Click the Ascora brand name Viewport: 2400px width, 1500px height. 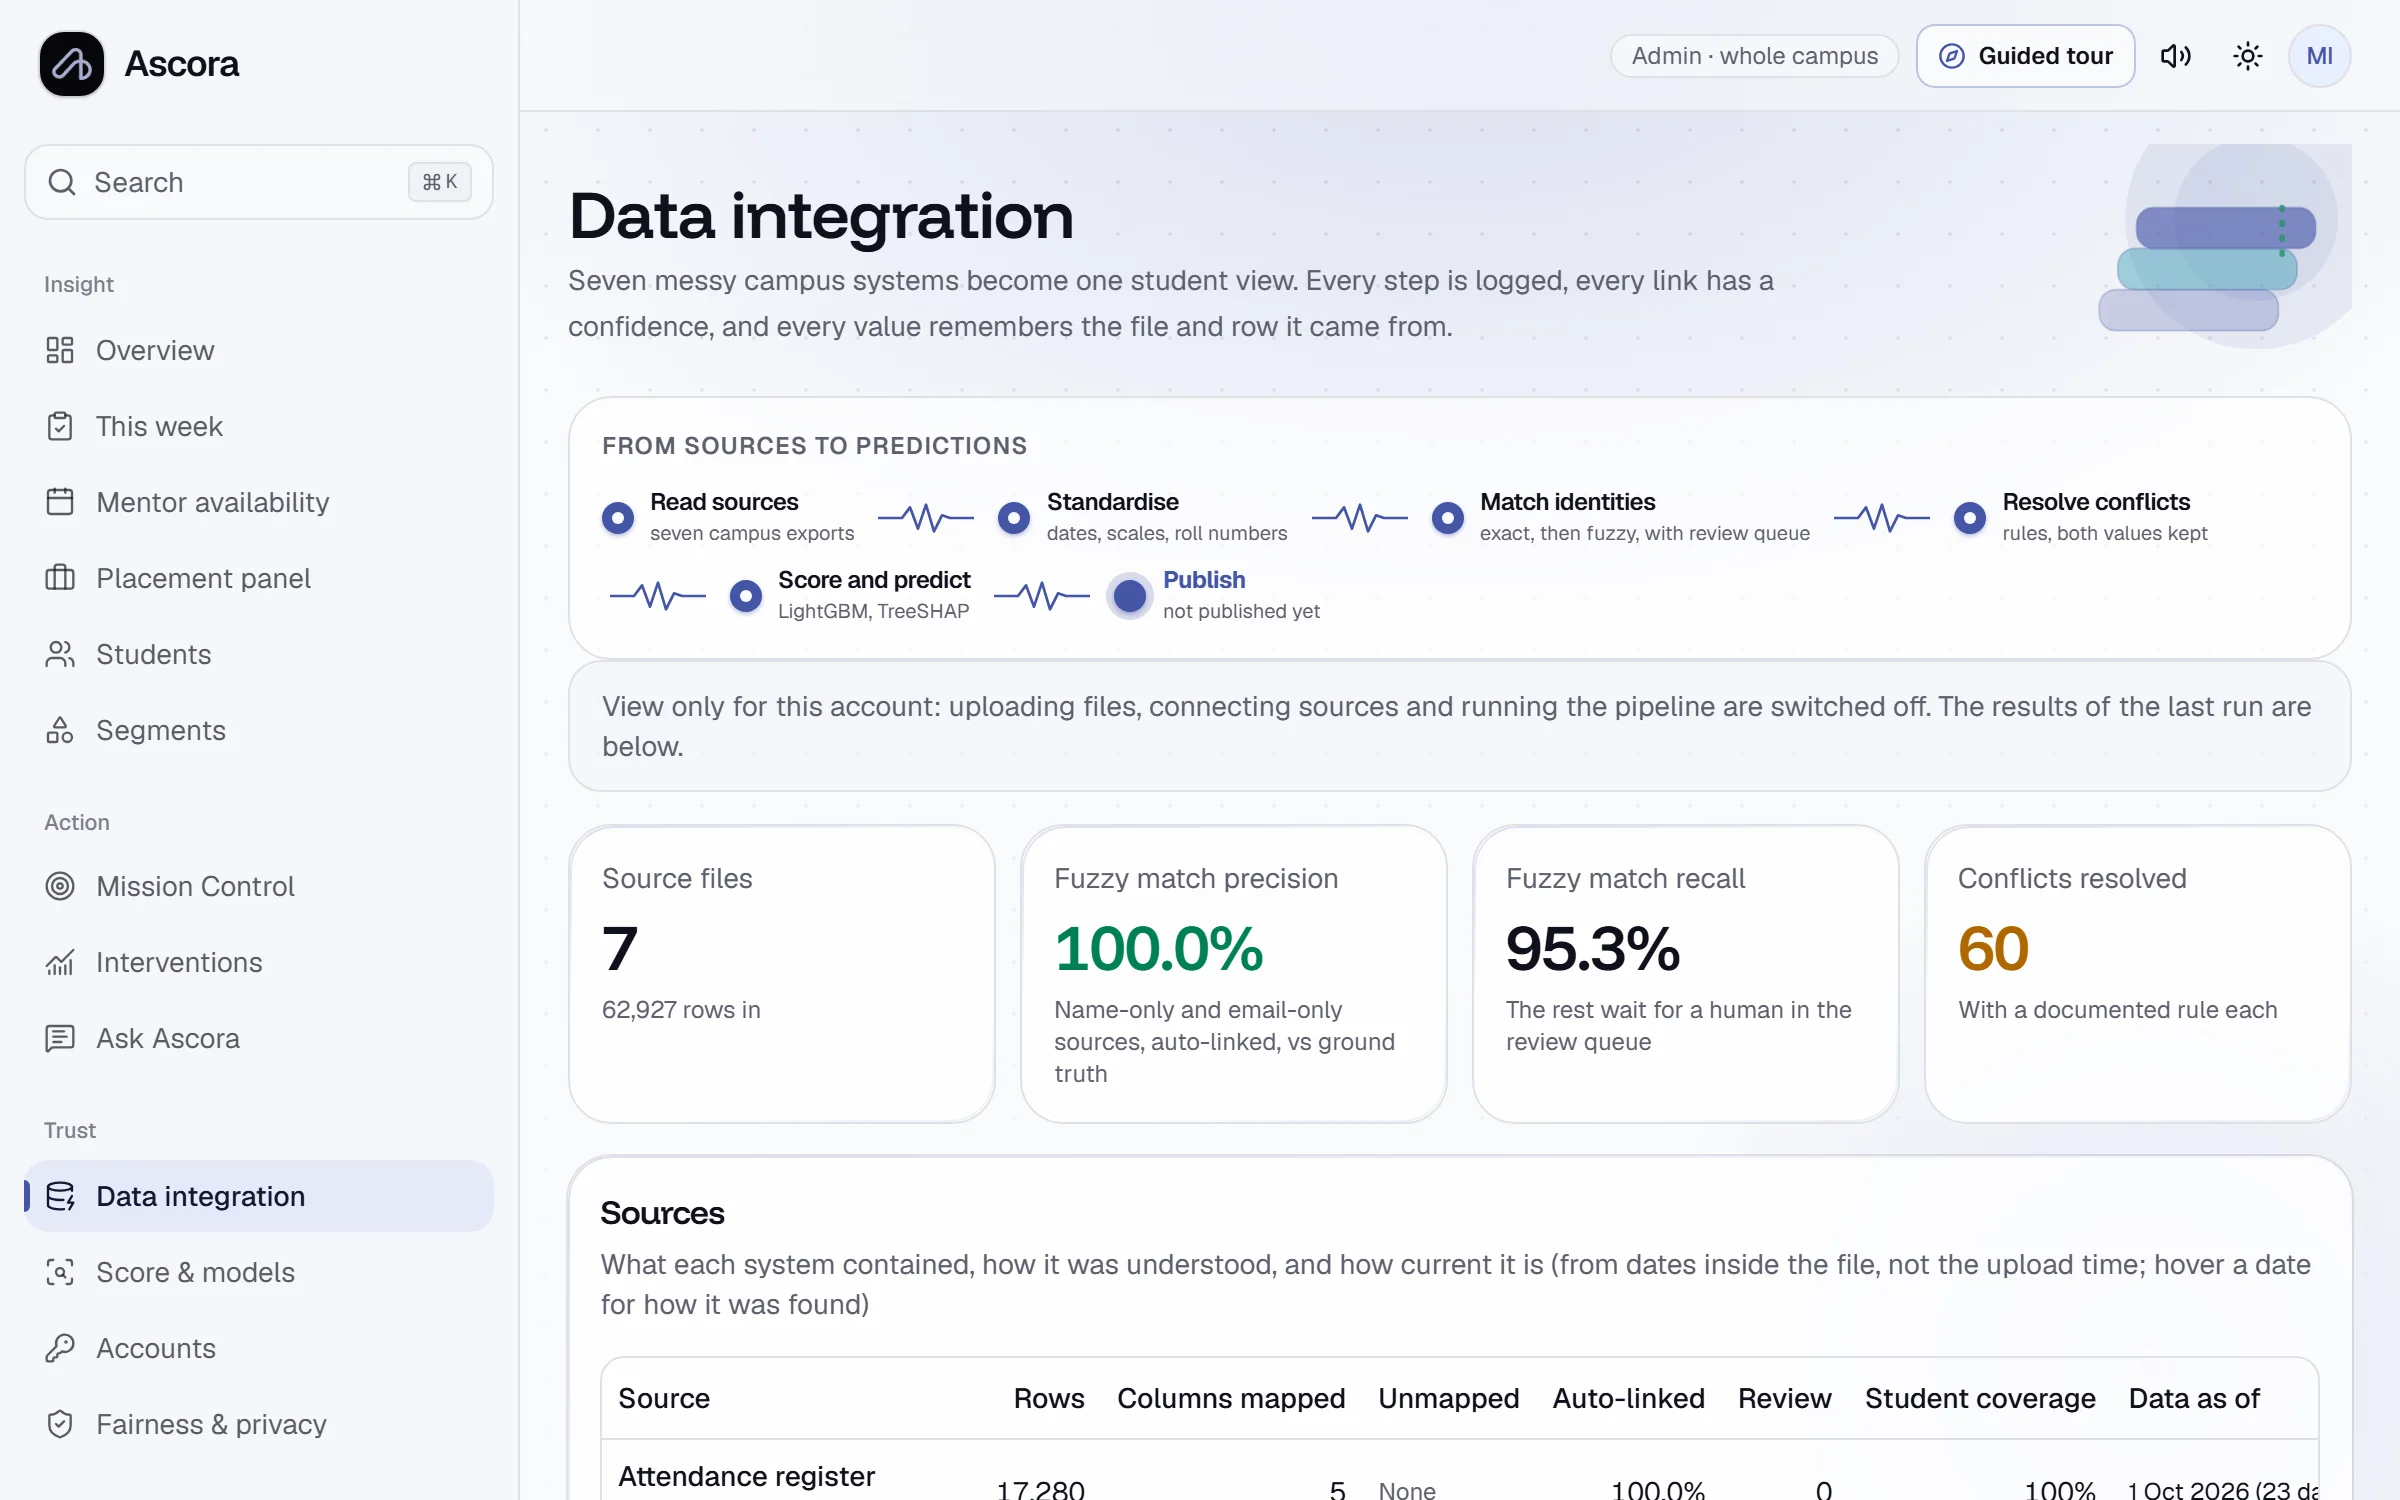(x=182, y=64)
